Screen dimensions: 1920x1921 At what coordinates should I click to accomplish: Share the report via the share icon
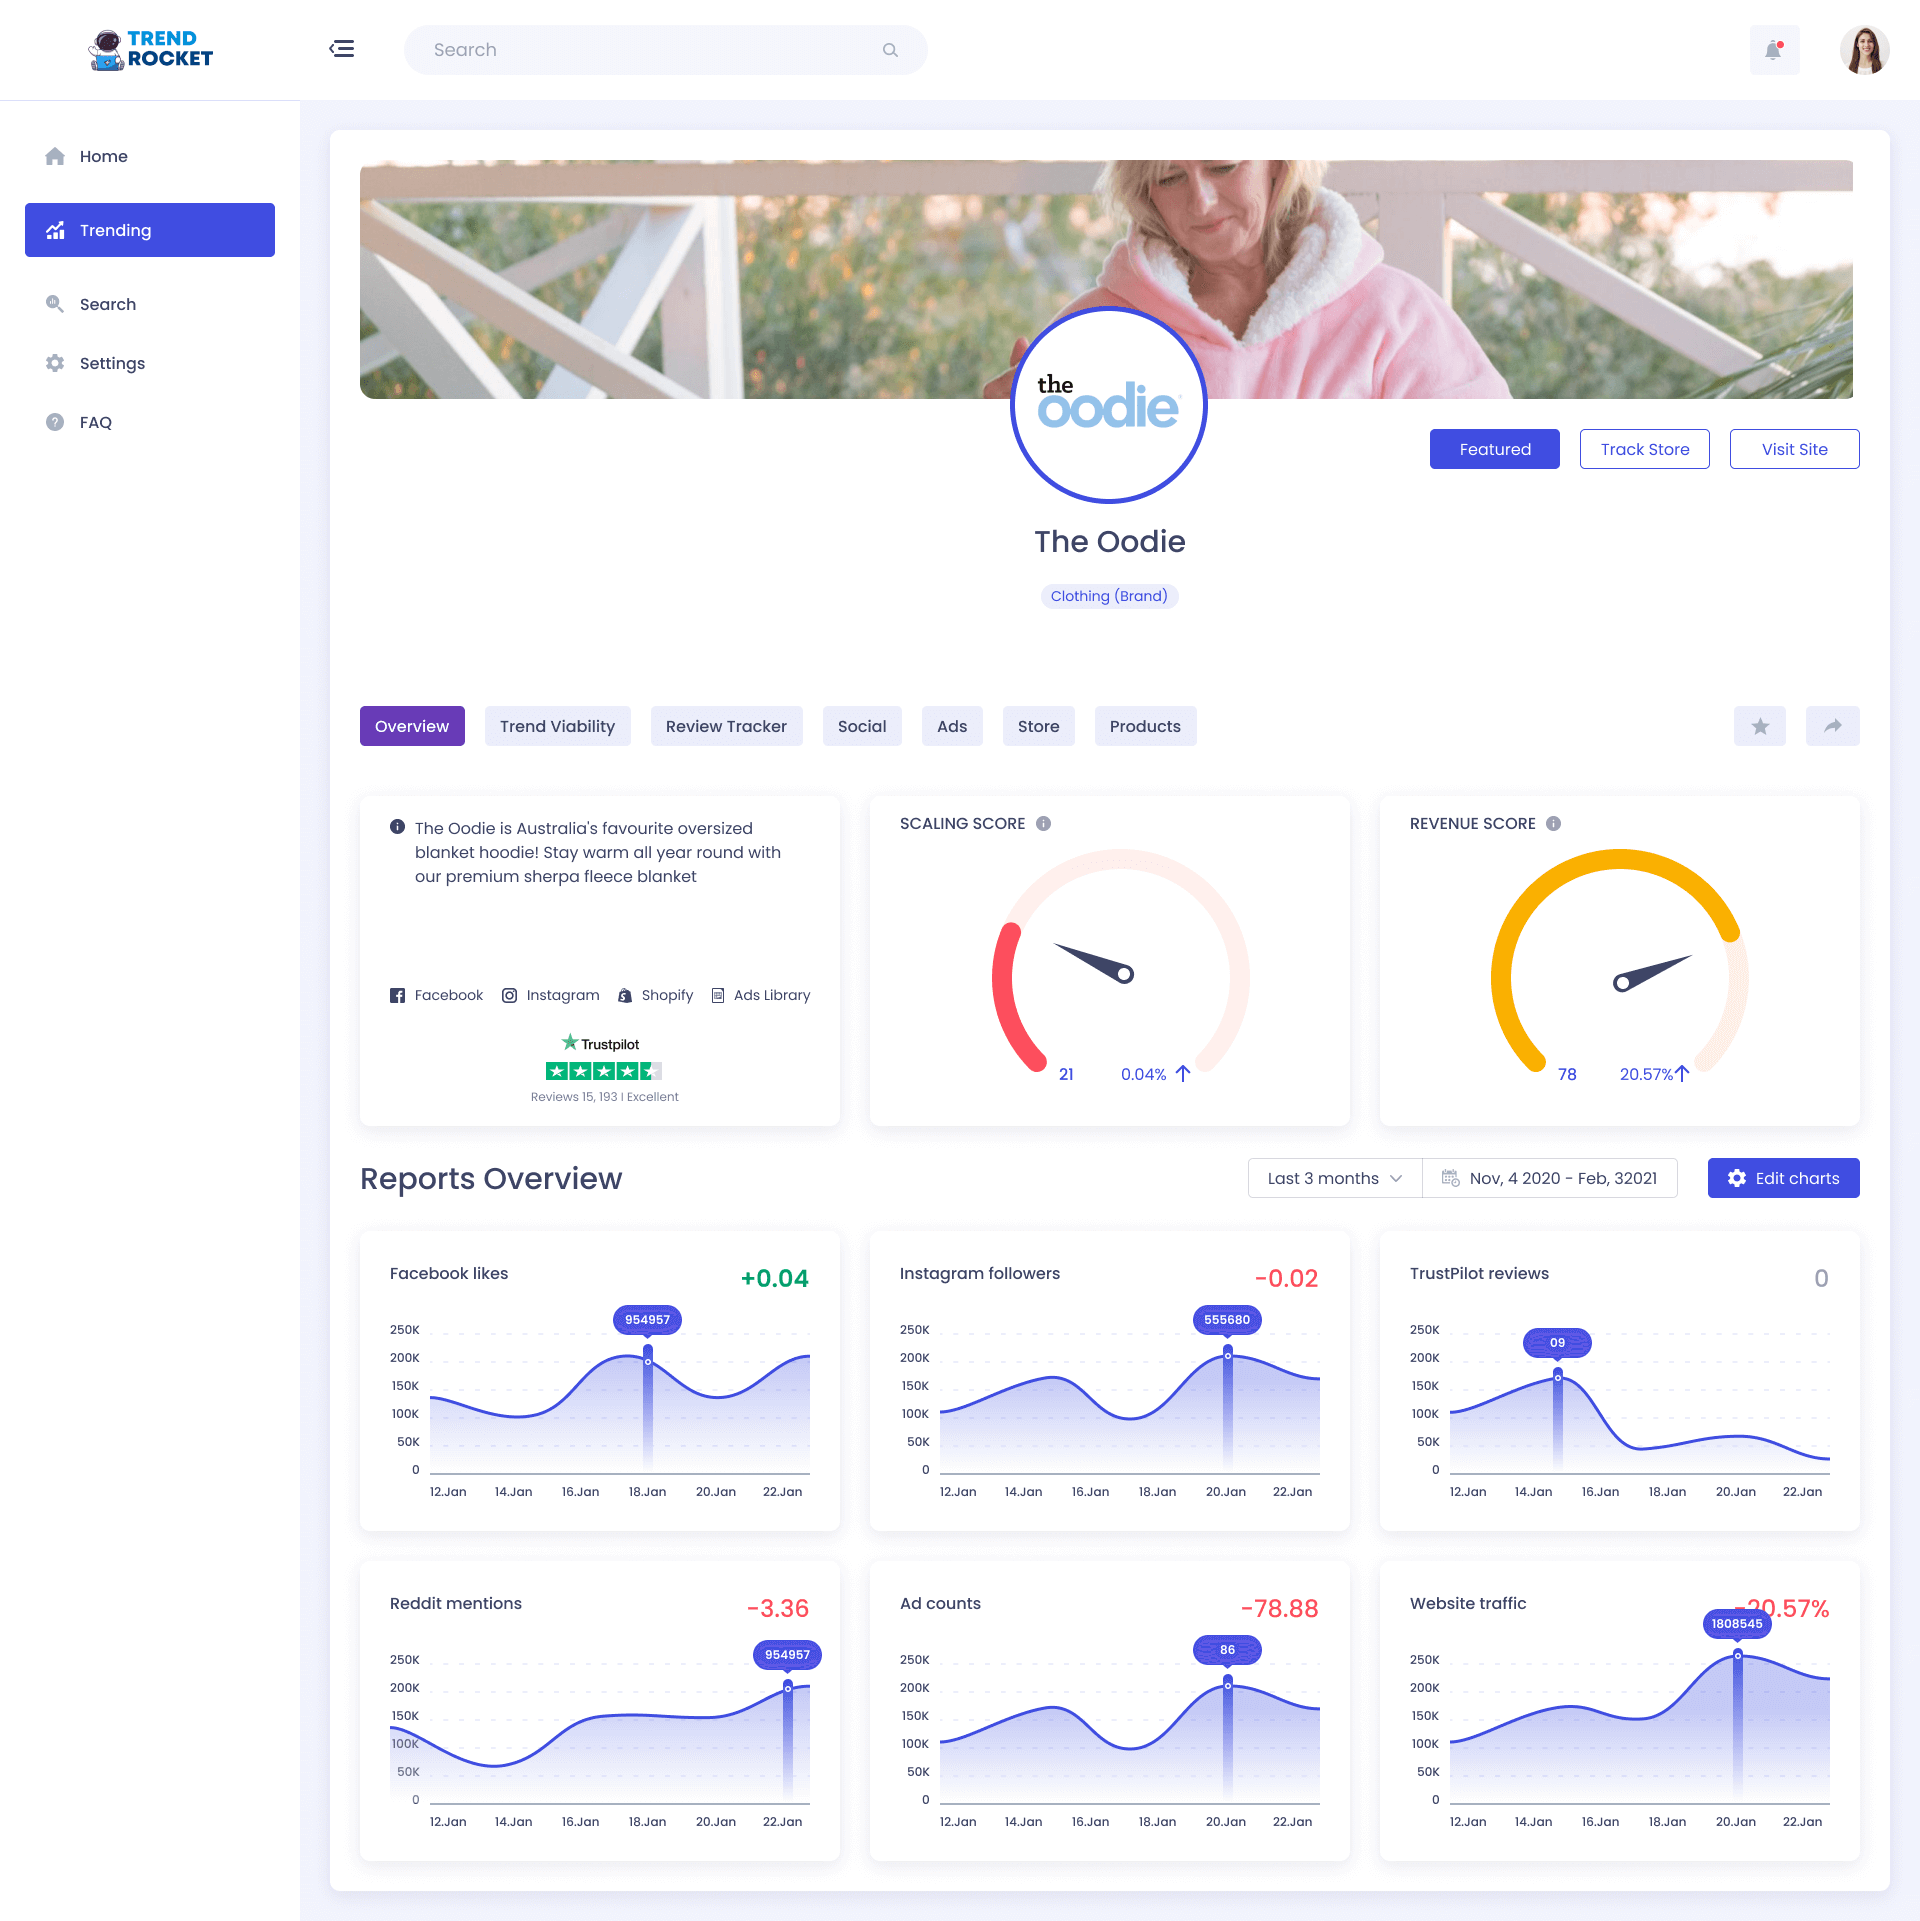pos(1832,726)
